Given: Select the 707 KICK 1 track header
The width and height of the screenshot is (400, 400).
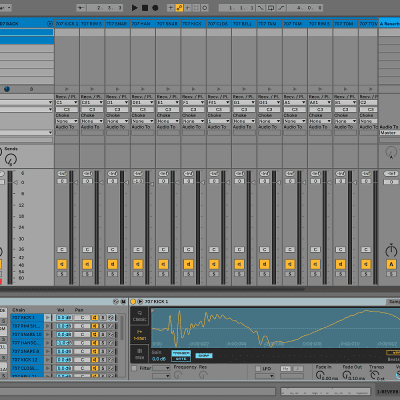Looking at the screenshot, I should 67,24.
